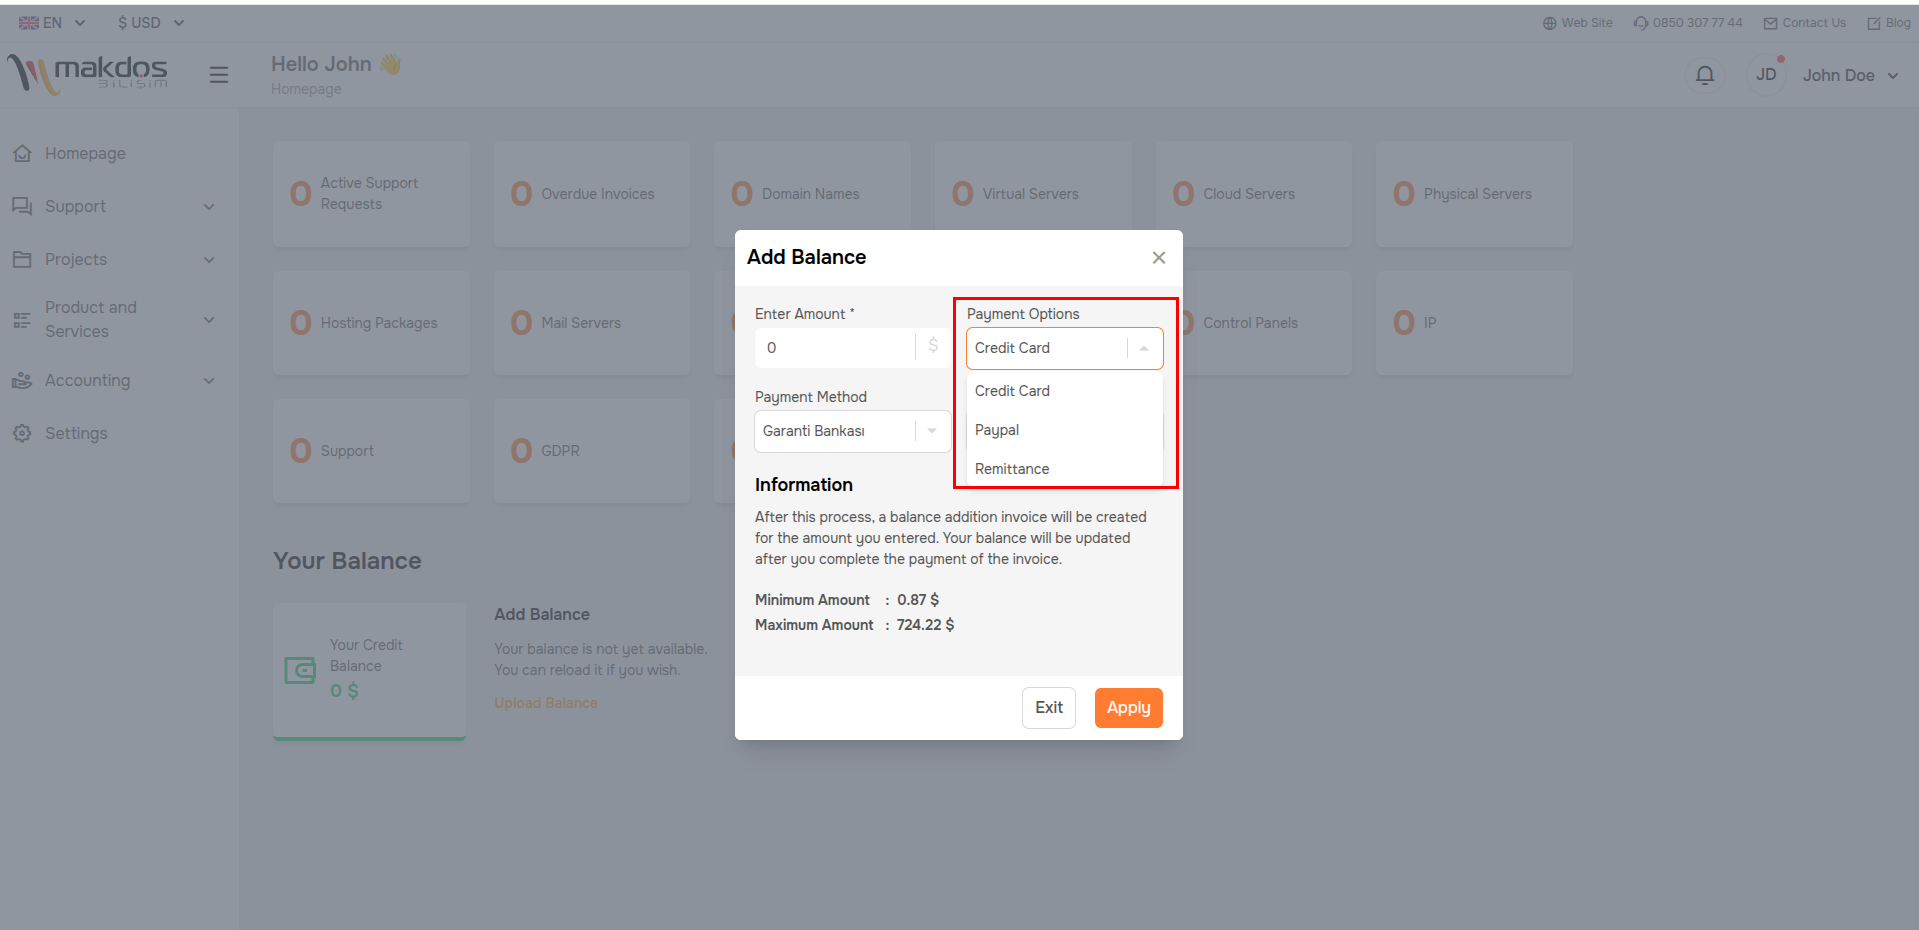Select Paypal from payment options list
Screen dimensions: 1919x930
tap(997, 430)
